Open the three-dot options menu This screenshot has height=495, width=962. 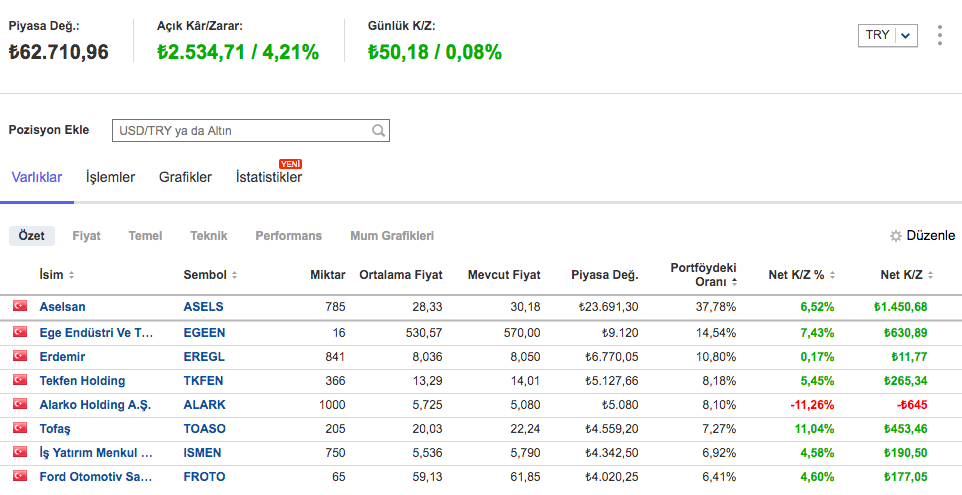click(x=939, y=35)
